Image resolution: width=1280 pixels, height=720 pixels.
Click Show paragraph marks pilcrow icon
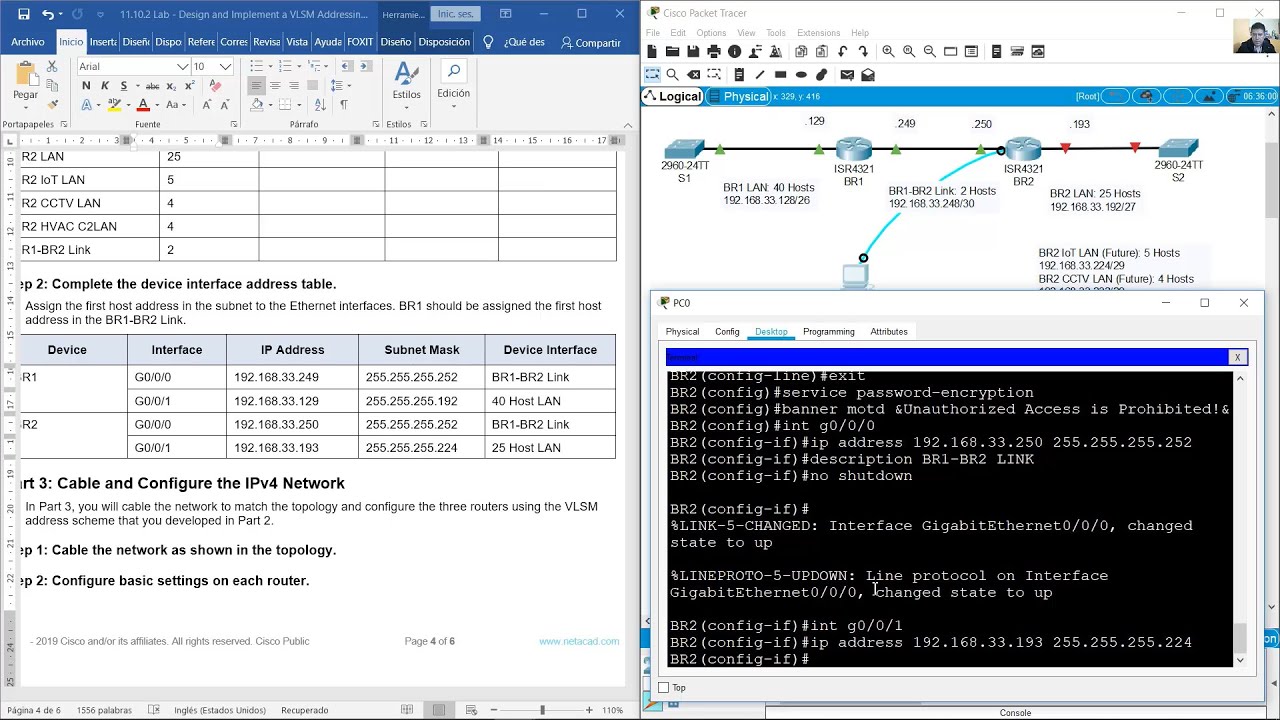pos(344,104)
